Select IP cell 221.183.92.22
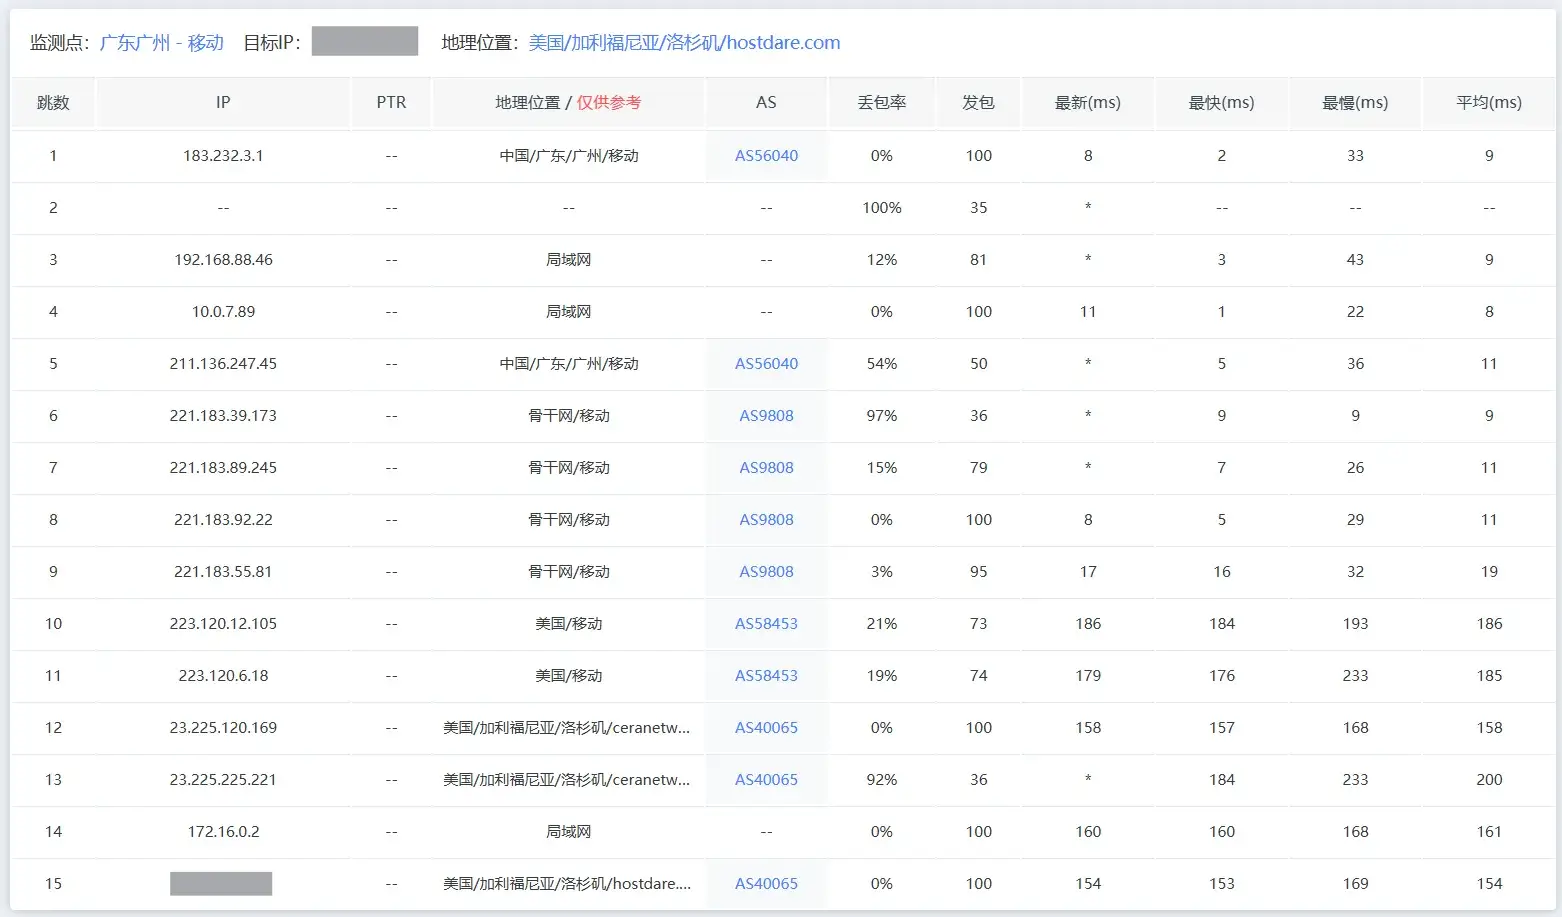1562x917 pixels. tap(223, 520)
